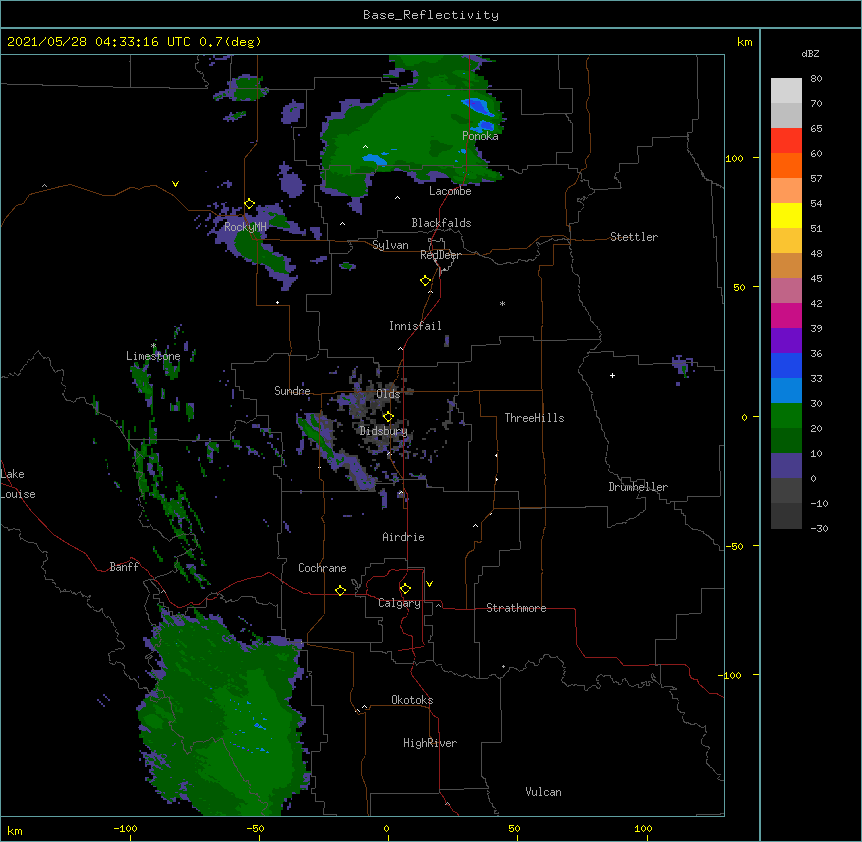Click the yellow diamond marker near Olds
The height and width of the screenshot is (842, 862).
(x=388, y=417)
